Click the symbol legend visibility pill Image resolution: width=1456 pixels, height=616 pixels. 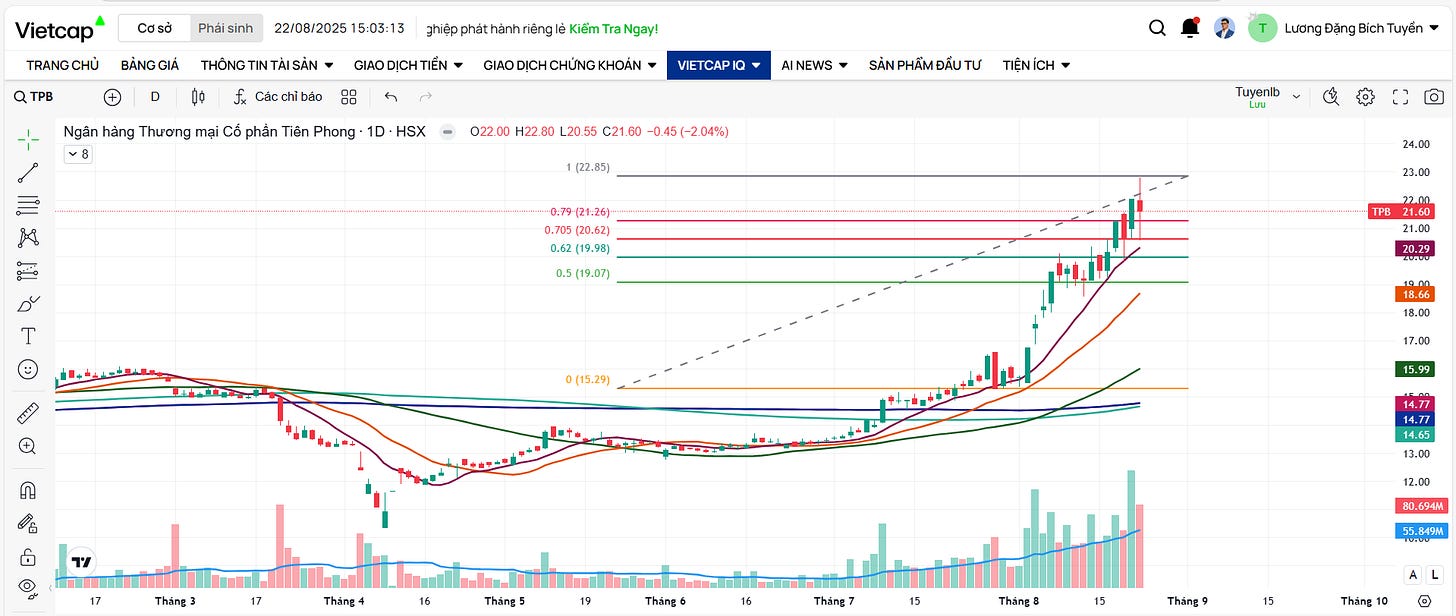[x=447, y=131]
